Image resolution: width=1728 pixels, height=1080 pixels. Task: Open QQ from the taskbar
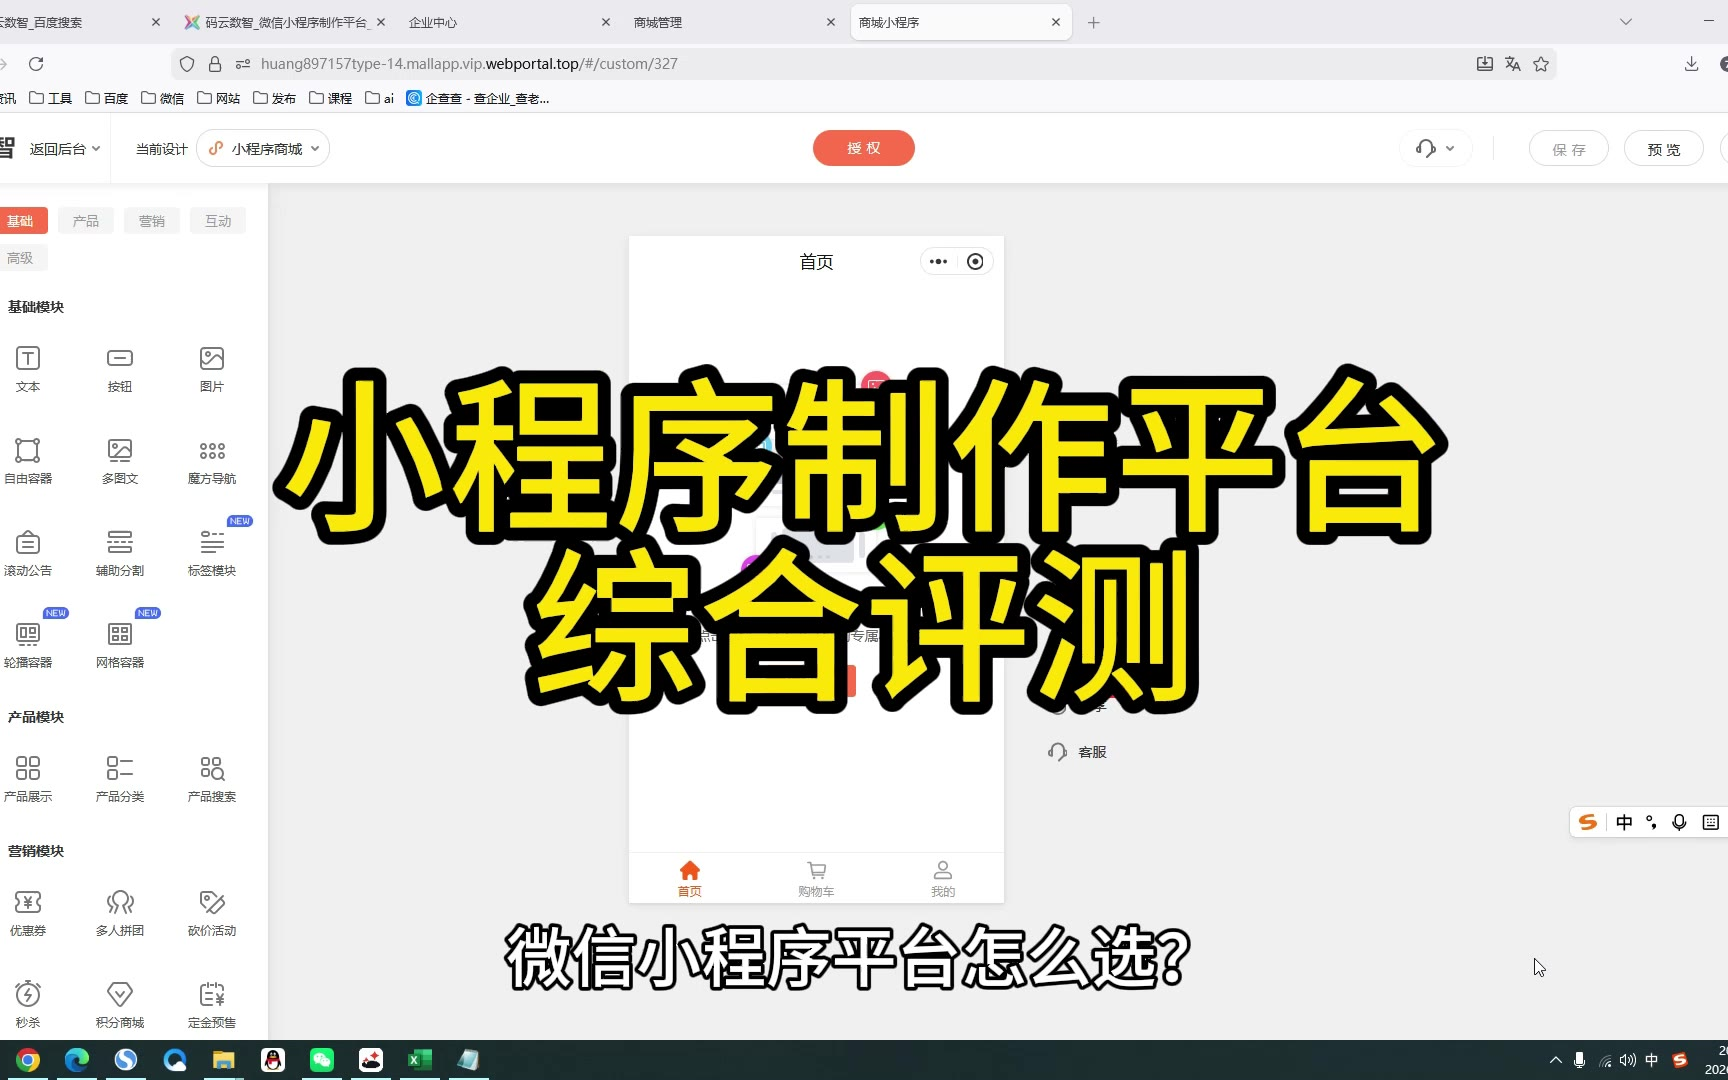point(273,1060)
